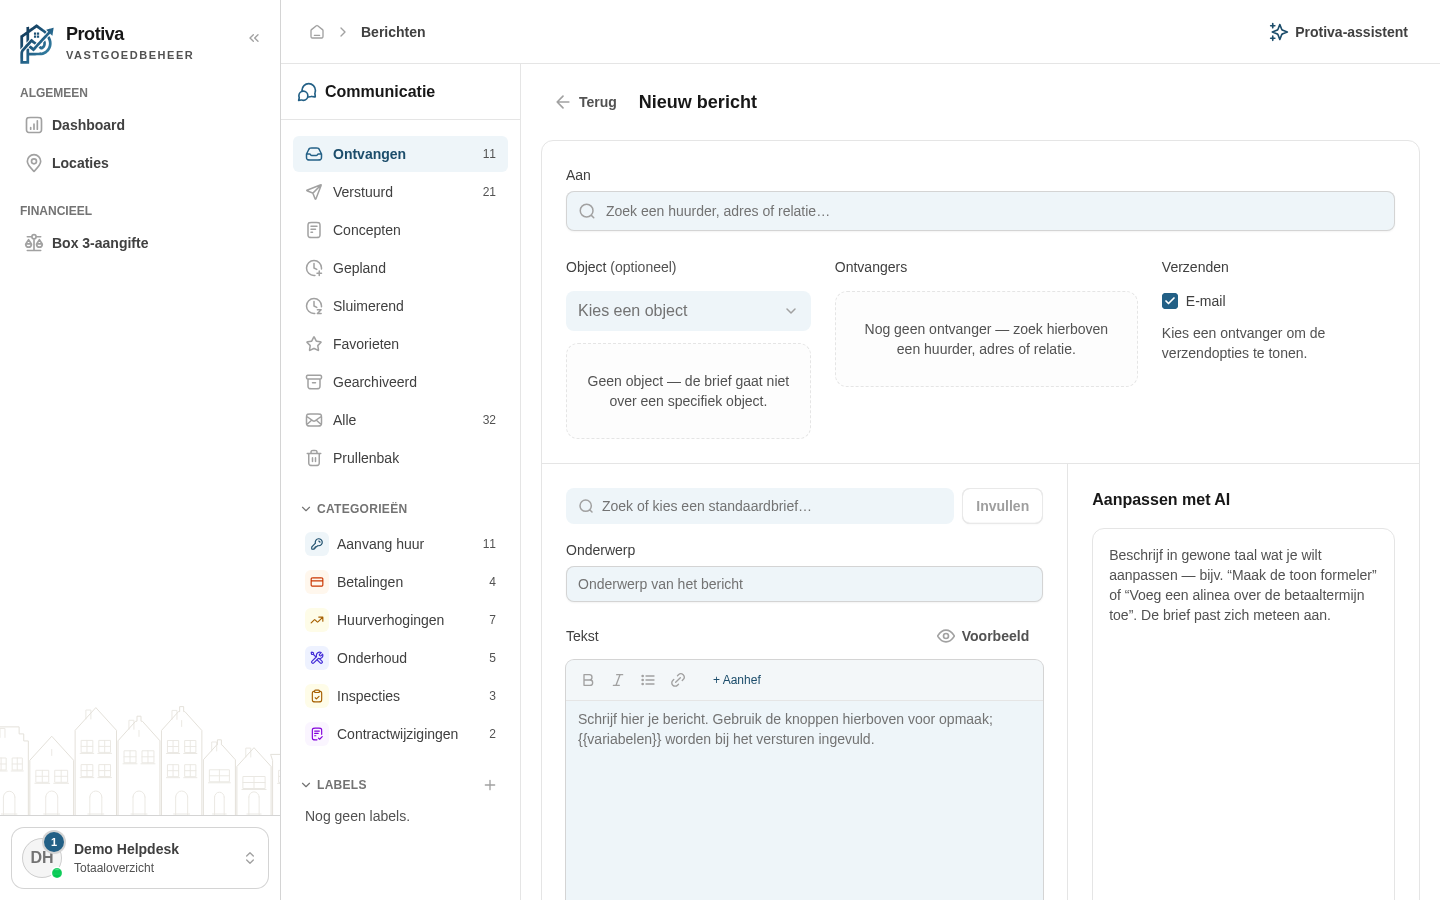
Task: Filter by Contractwijzigingen category
Action: point(400,734)
